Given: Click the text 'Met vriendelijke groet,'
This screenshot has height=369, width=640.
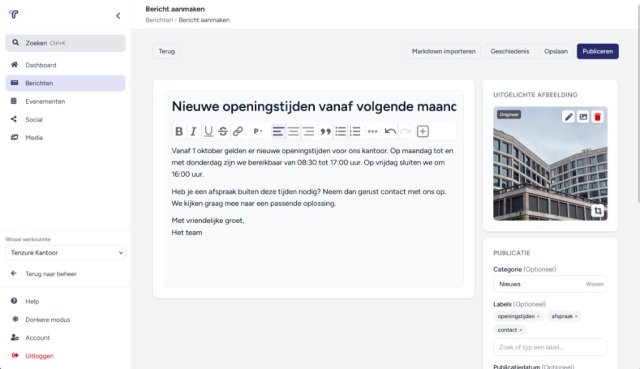Looking at the screenshot, I should click(x=208, y=220).
